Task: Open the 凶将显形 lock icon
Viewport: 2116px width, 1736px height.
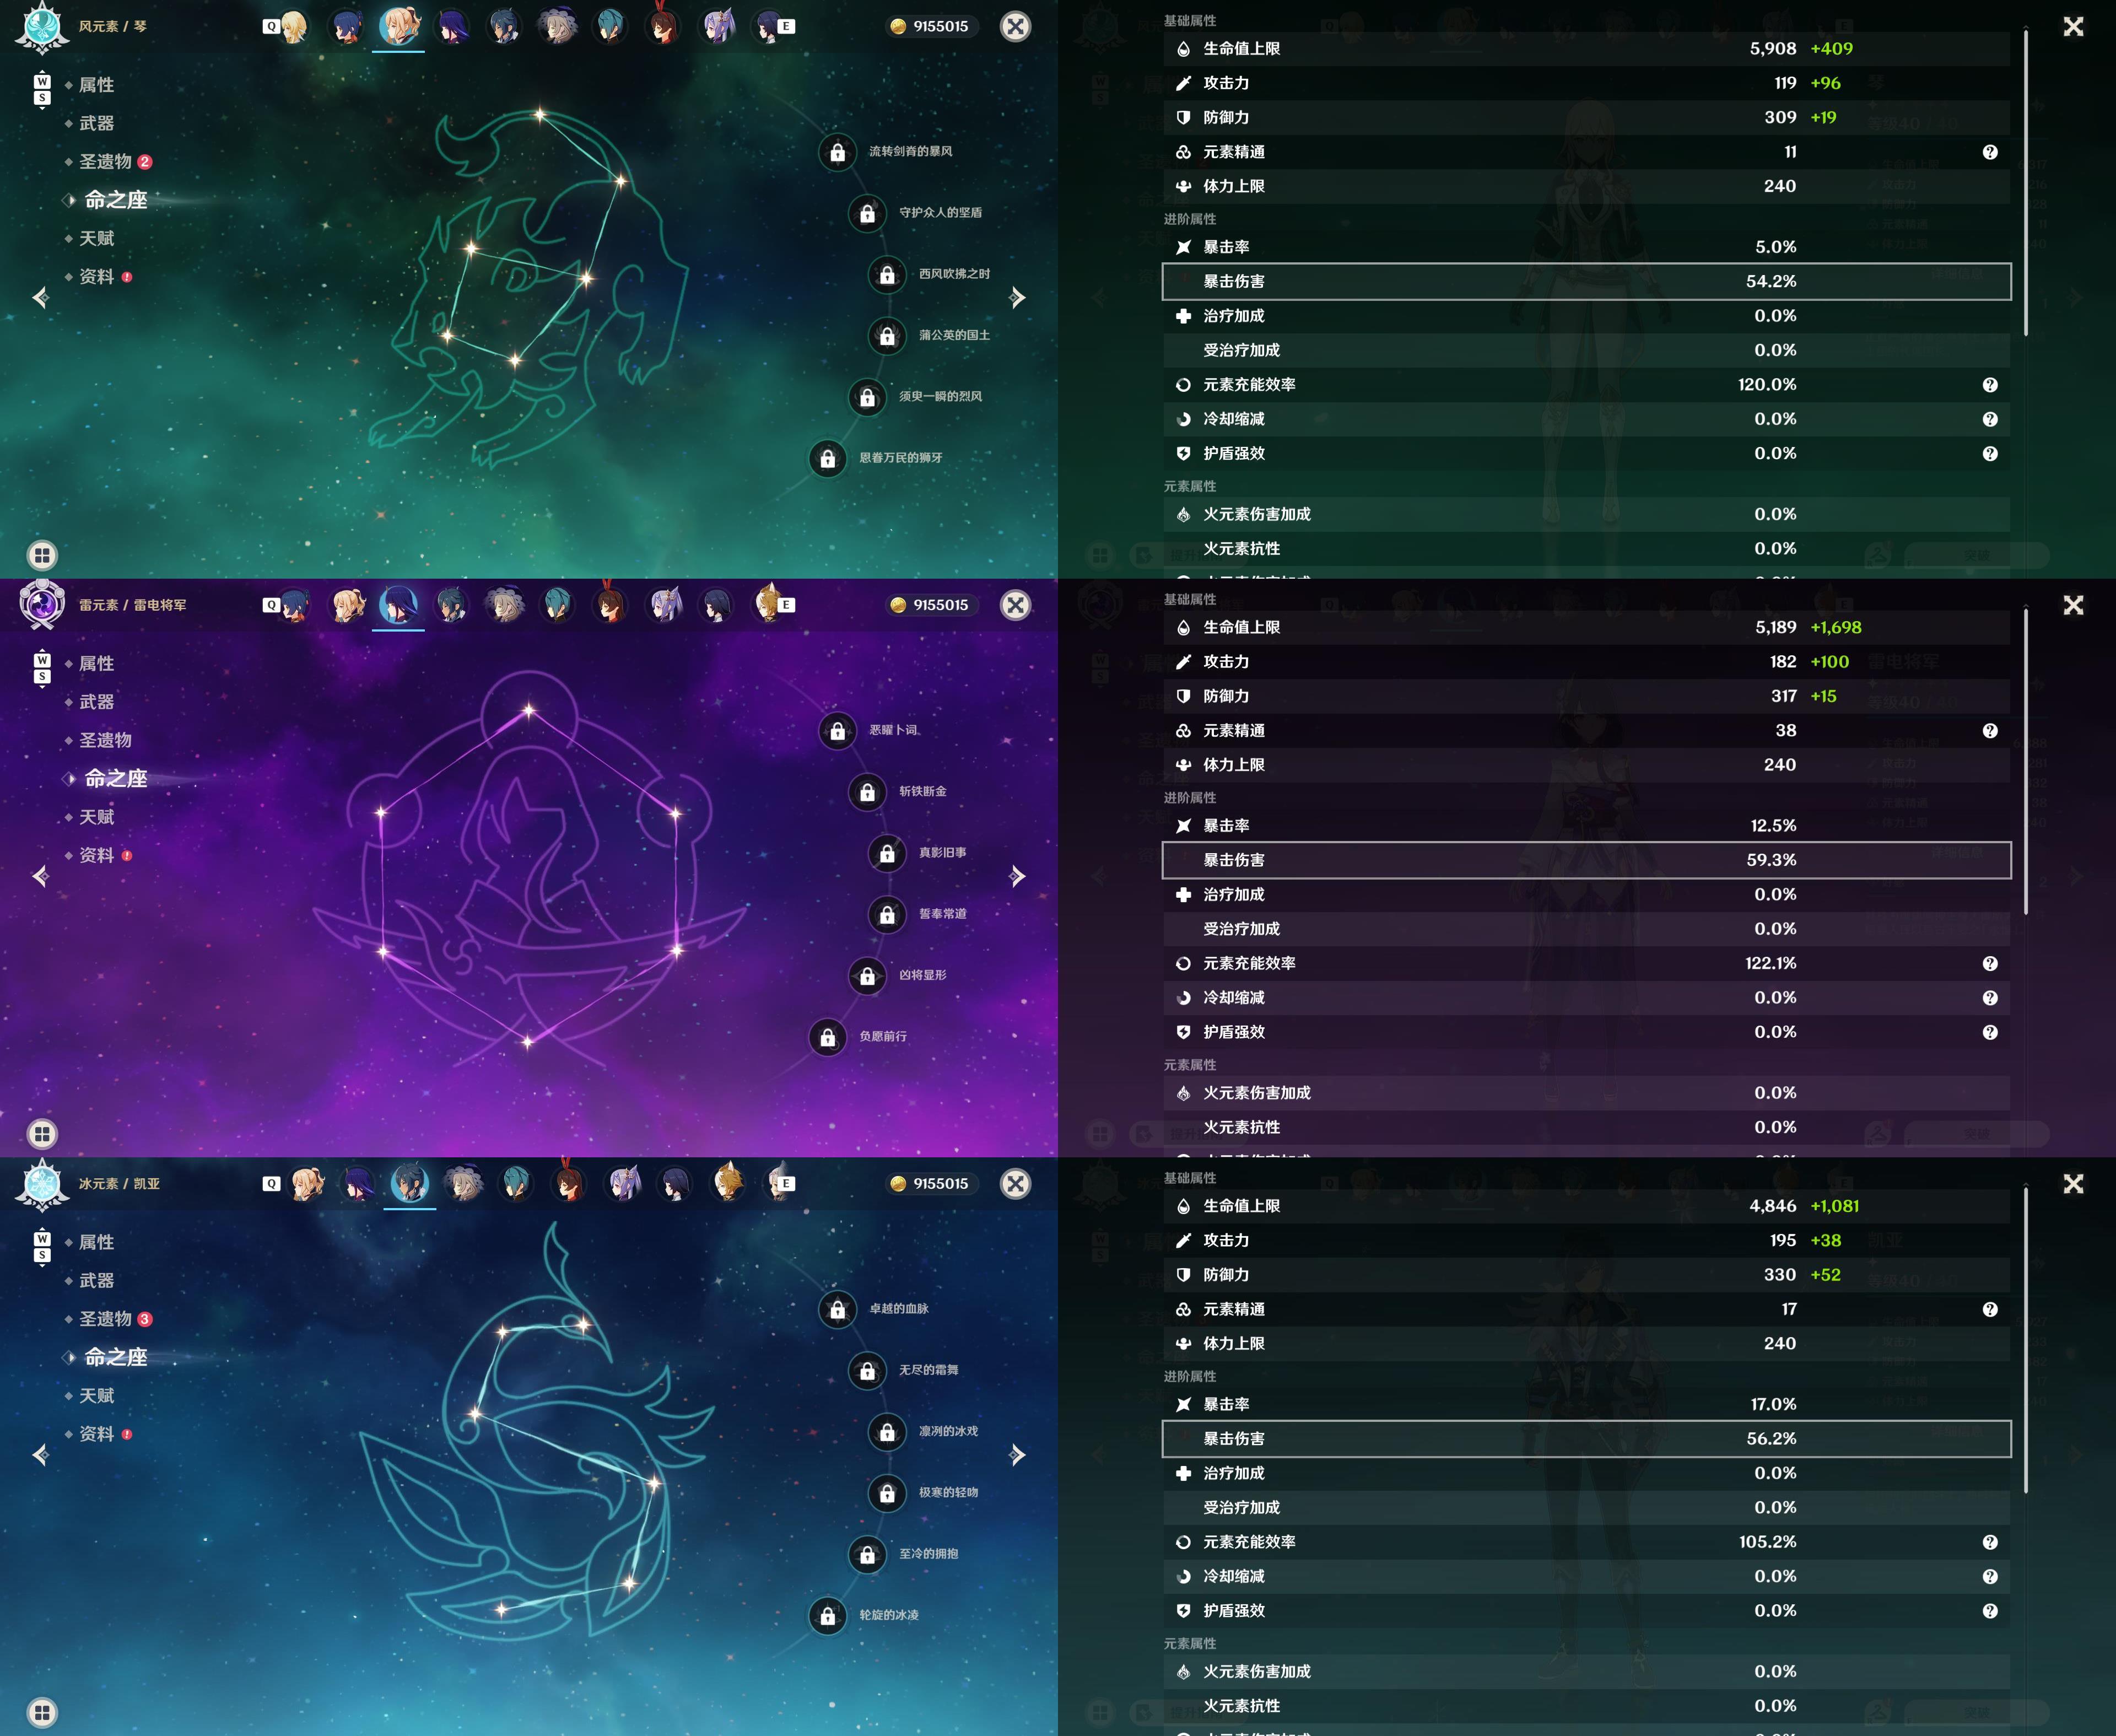Action: (x=867, y=976)
